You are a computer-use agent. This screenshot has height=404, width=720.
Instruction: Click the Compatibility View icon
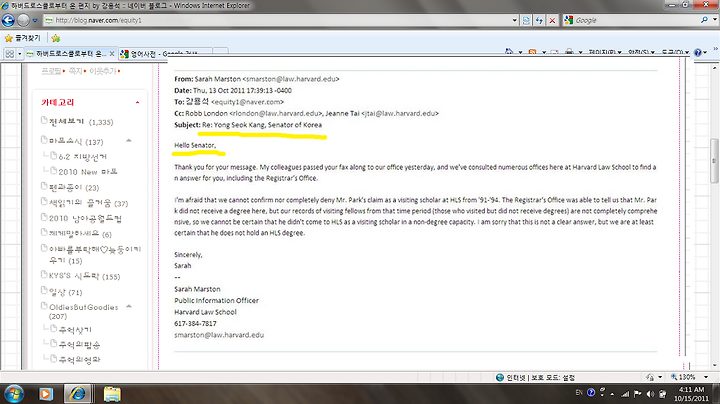526,20
